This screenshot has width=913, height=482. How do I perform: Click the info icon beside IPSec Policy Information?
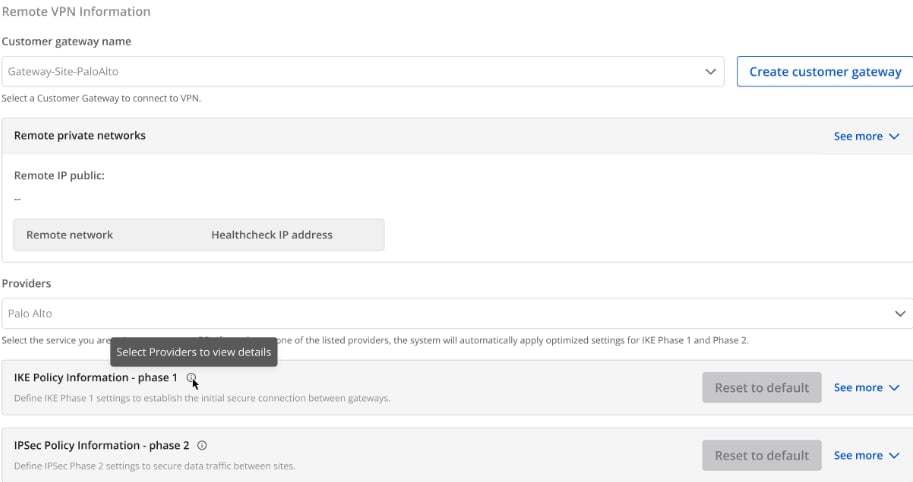pos(202,445)
